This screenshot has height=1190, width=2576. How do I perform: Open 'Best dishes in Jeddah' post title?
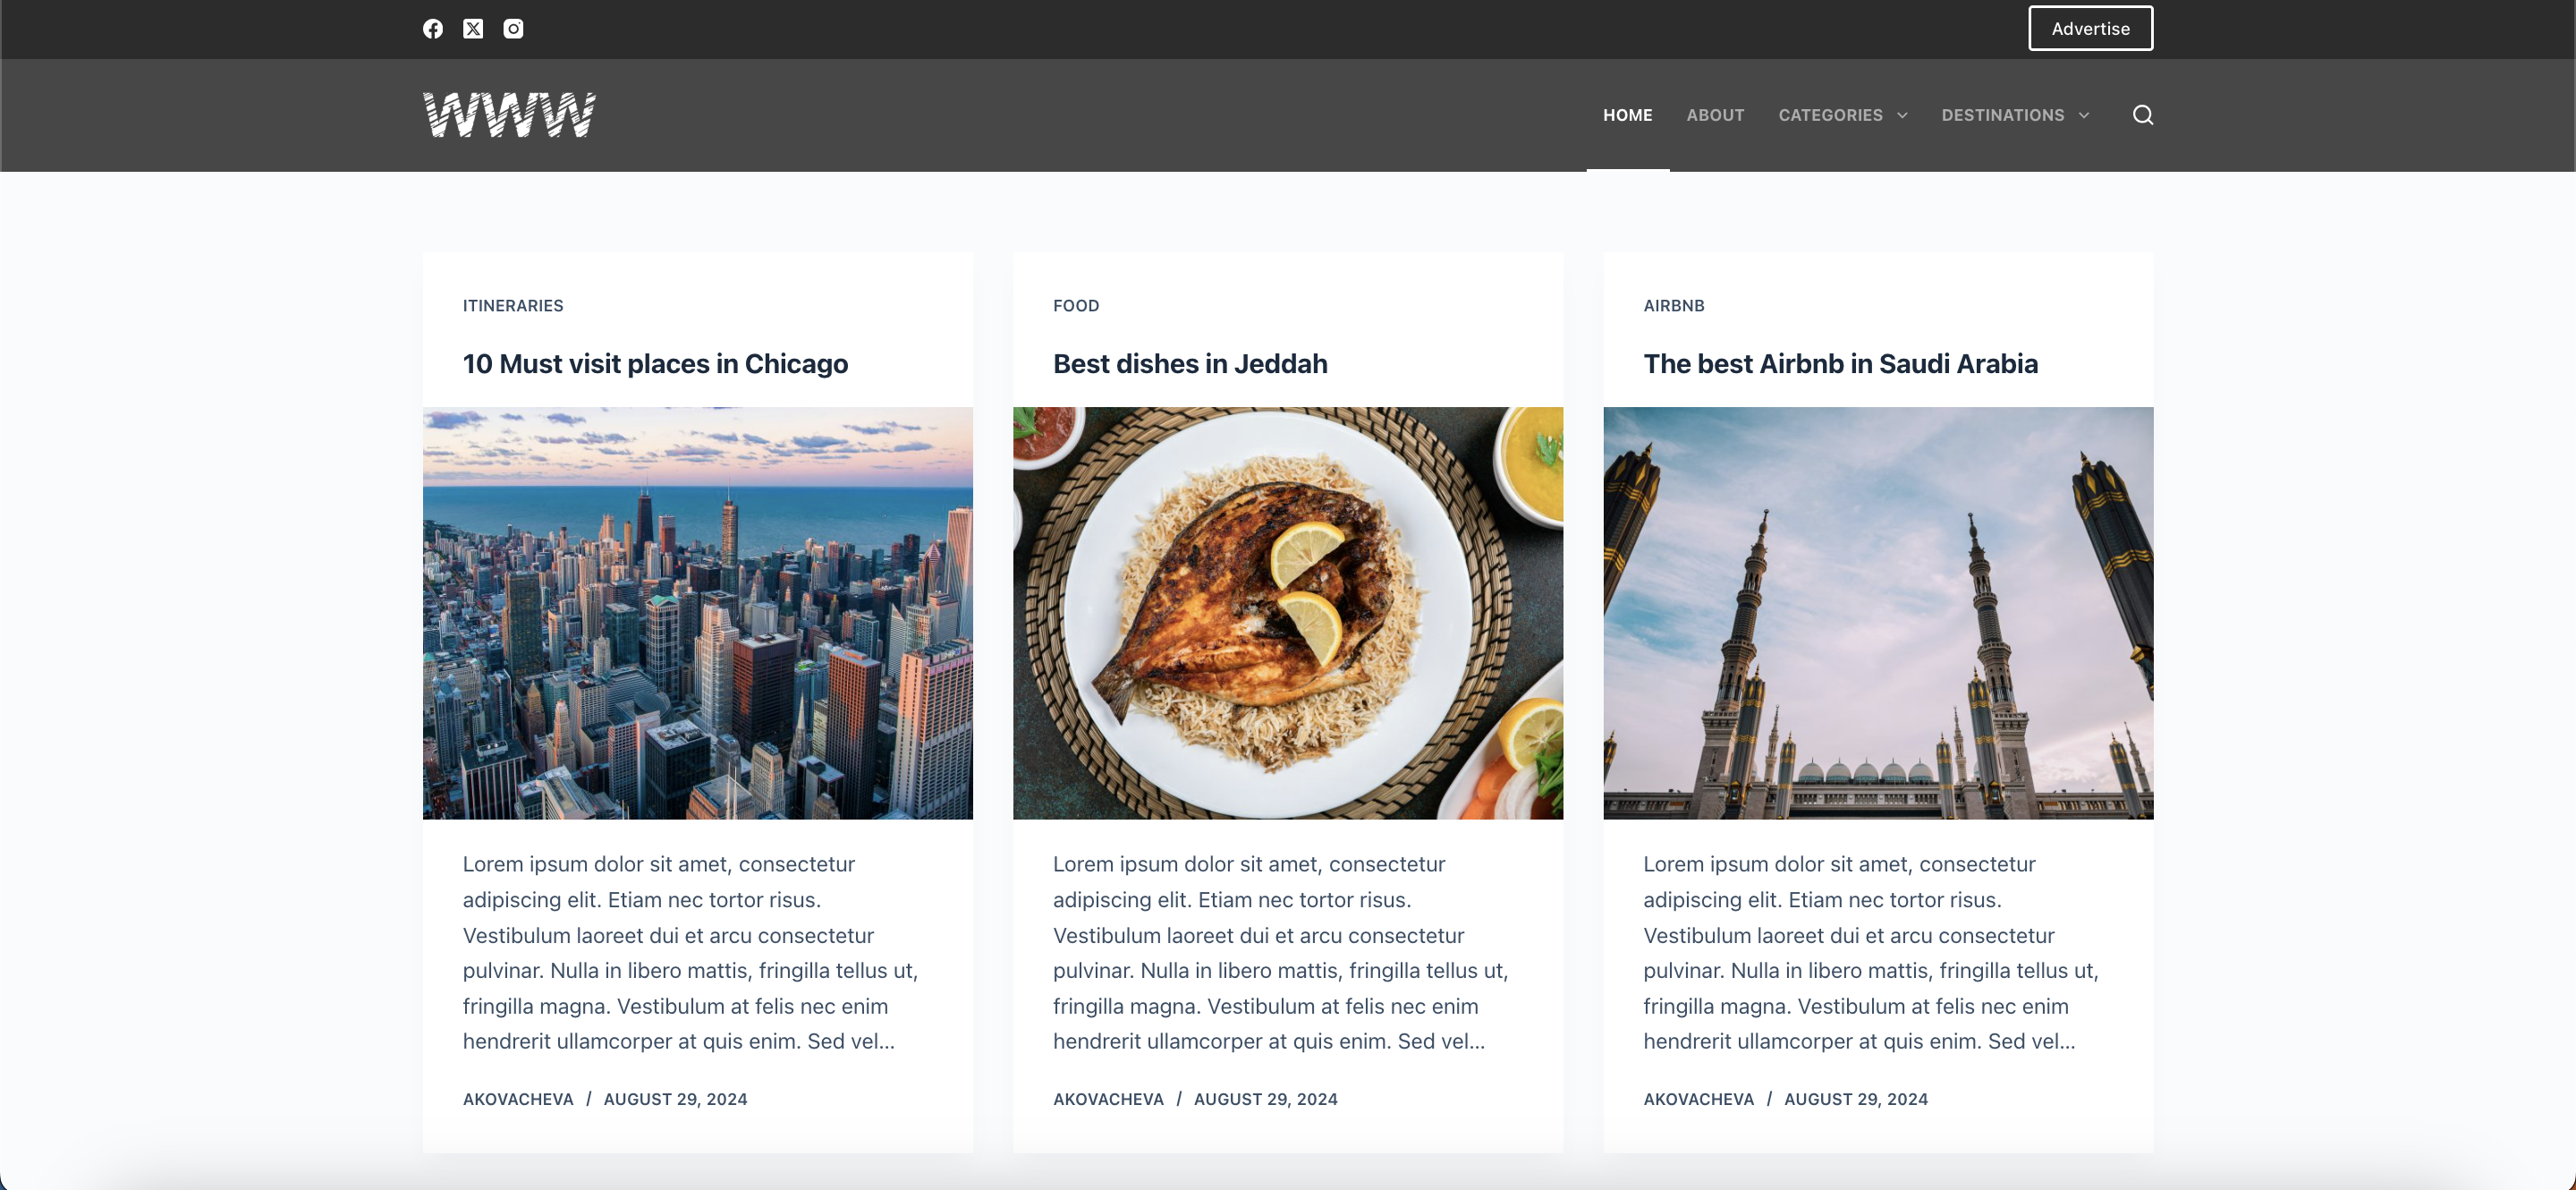[x=1190, y=364]
